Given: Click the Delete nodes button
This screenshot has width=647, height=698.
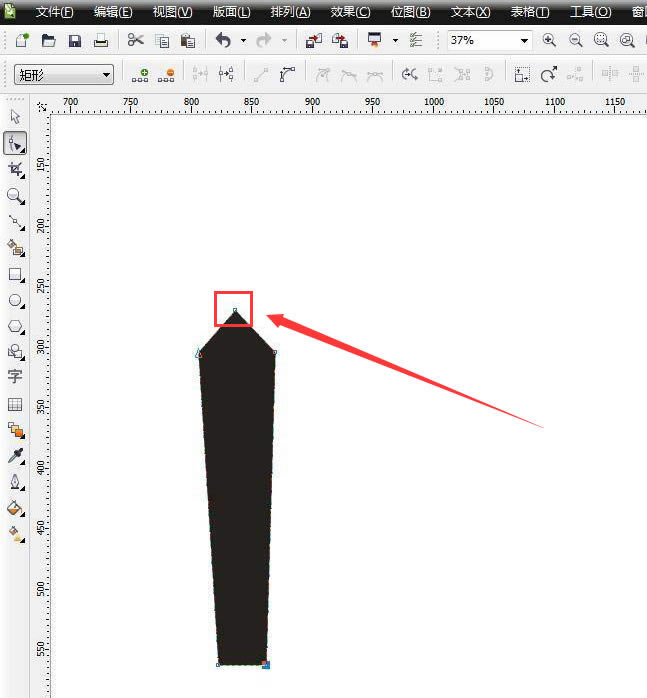Looking at the screenshot, I should [166, 75].
